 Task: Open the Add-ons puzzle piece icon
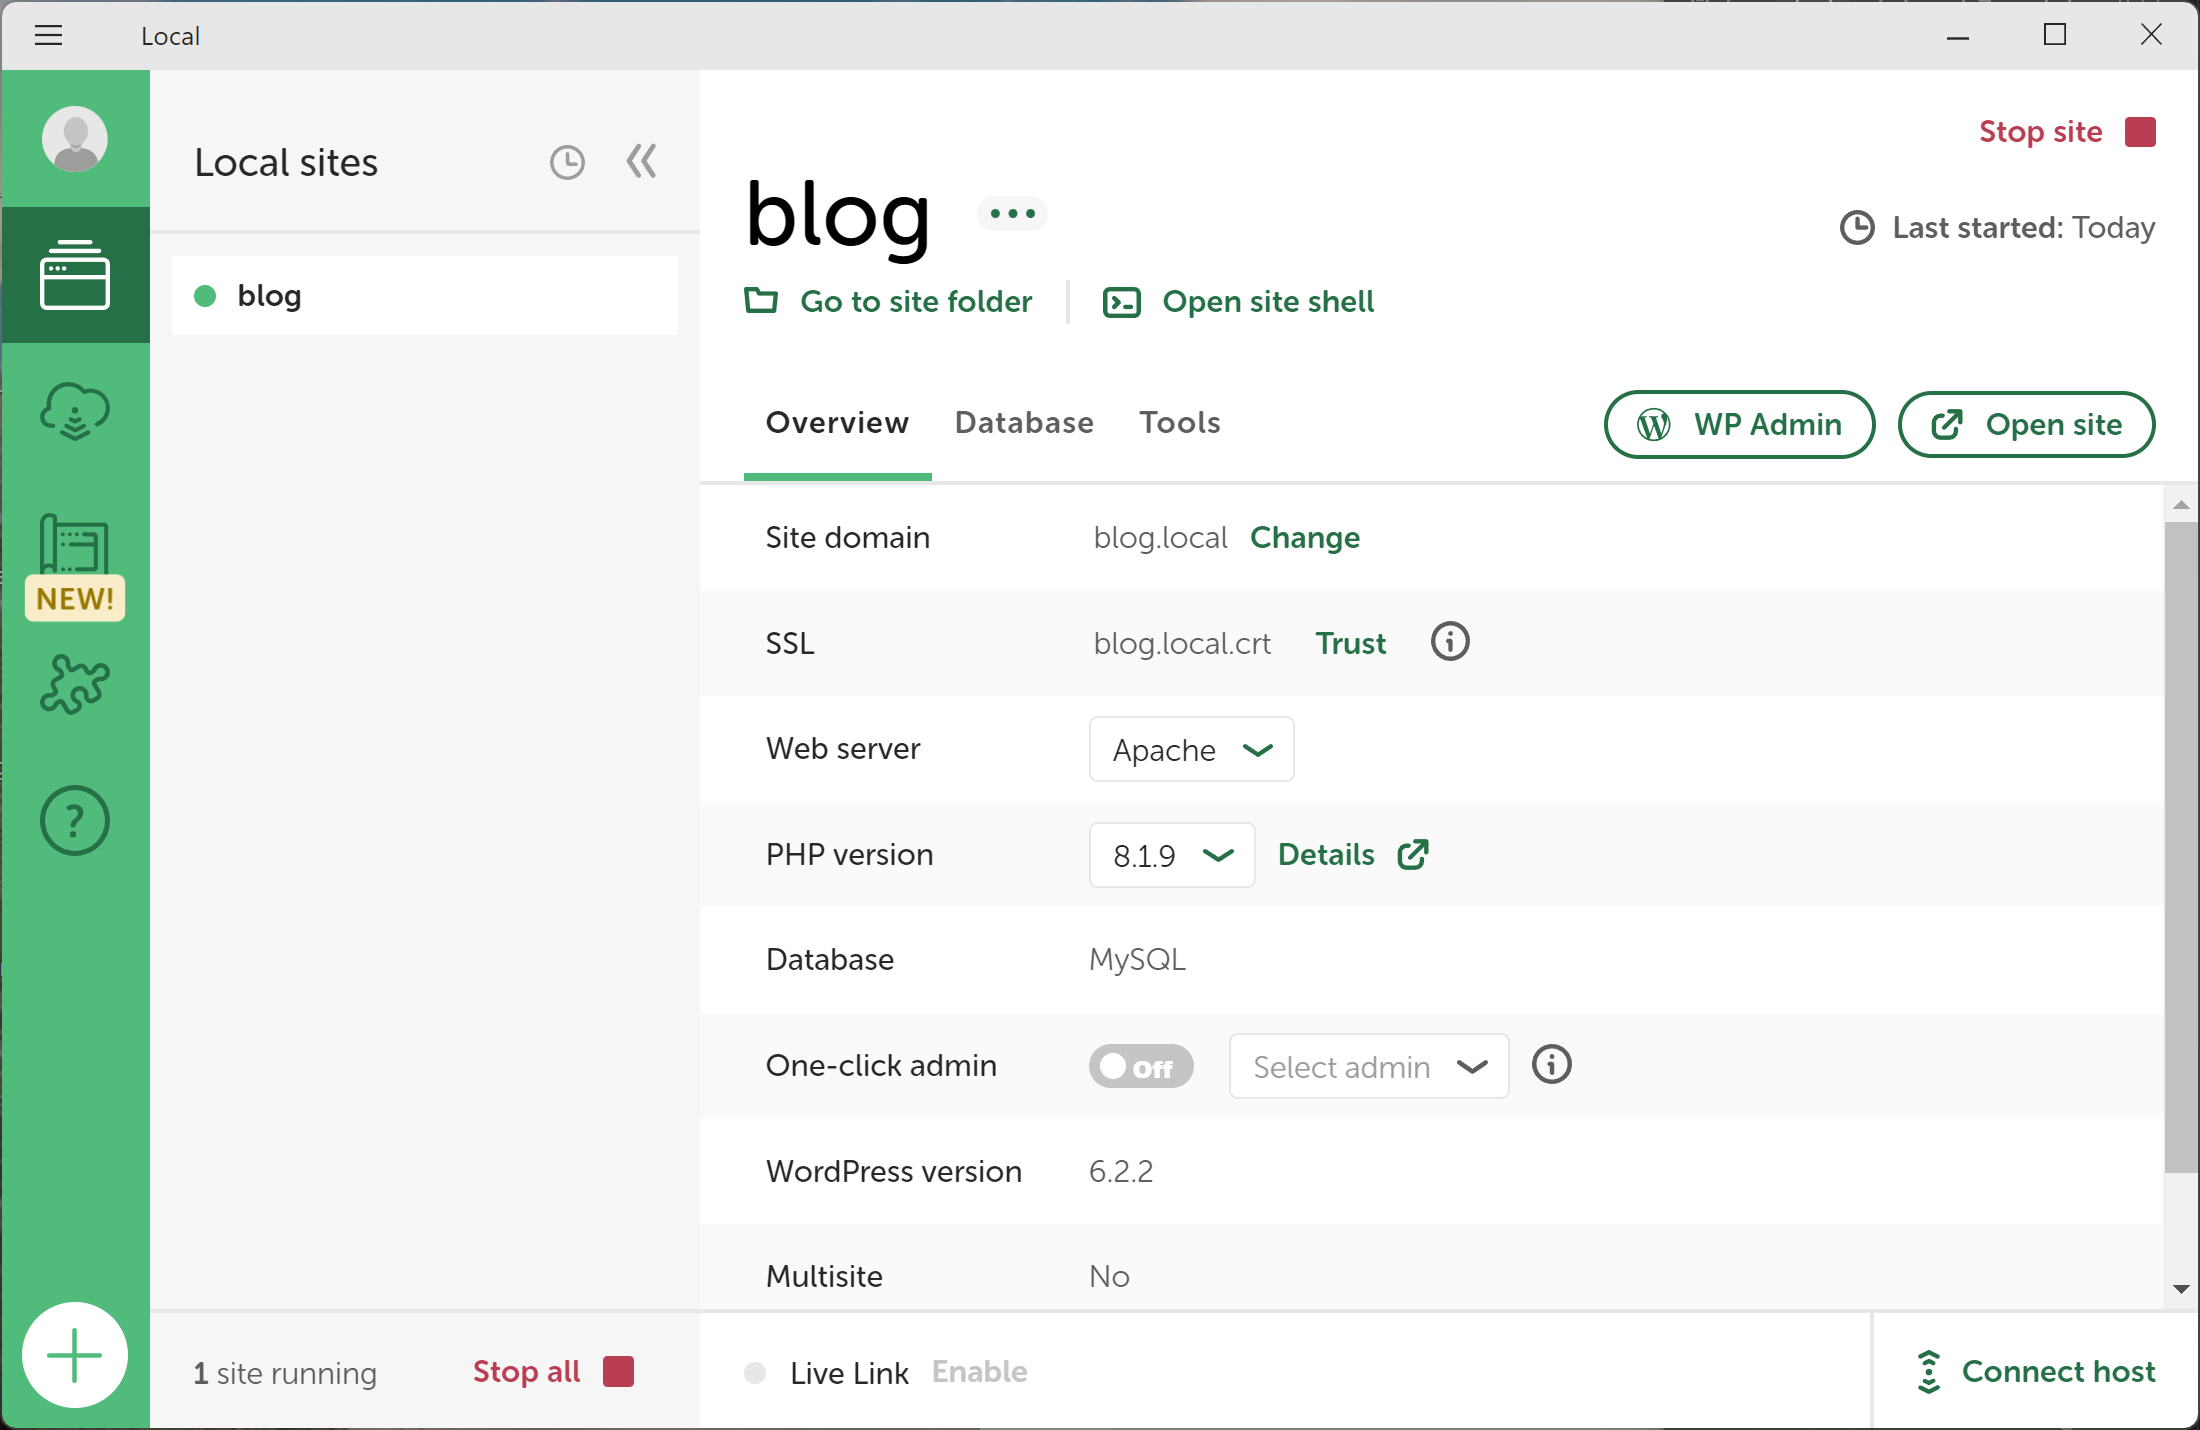pyautogui.click(x=75, y=685)
